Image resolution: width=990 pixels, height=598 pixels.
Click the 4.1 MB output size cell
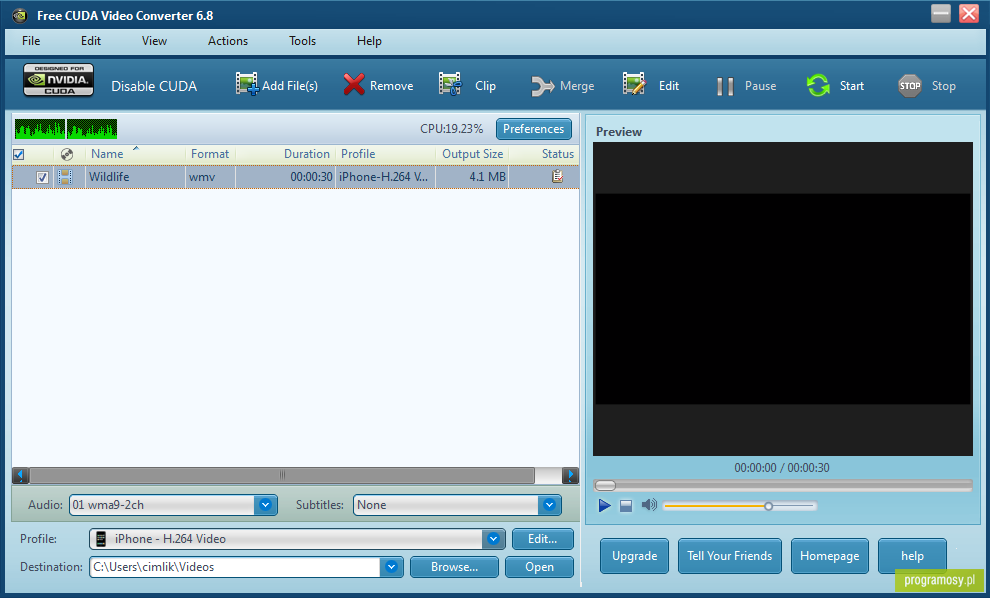(x=472, y=177)
